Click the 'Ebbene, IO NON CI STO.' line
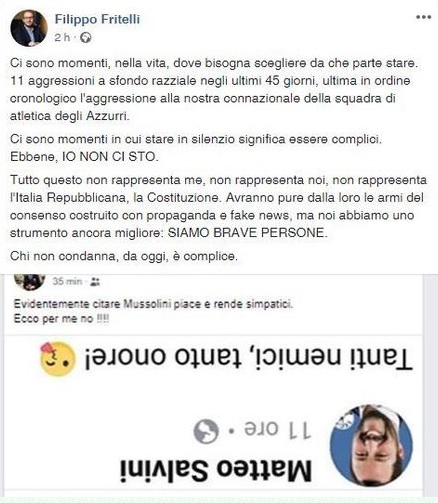The image size is (438, 503). (x=84, y=157)
